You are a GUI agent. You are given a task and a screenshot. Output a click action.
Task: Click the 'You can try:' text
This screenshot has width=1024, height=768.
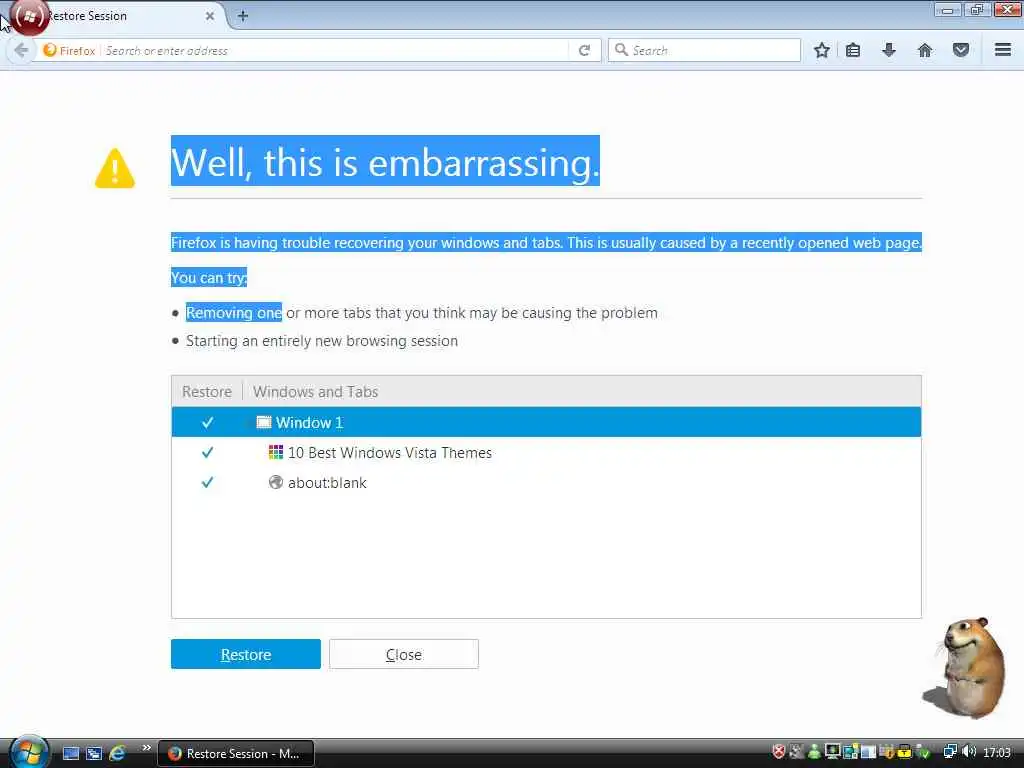[209, 278]
